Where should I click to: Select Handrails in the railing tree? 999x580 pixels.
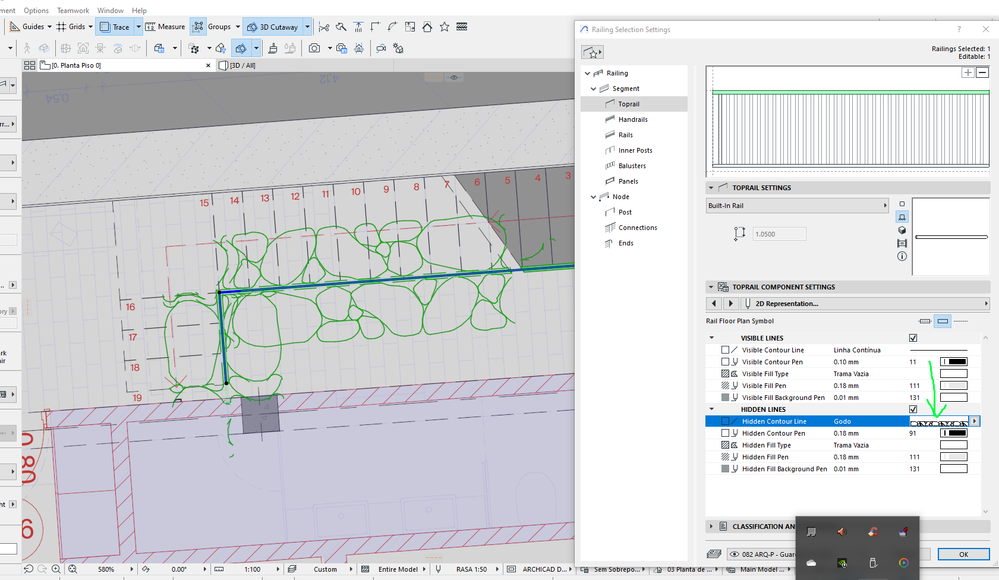click(x=632, y=119)
